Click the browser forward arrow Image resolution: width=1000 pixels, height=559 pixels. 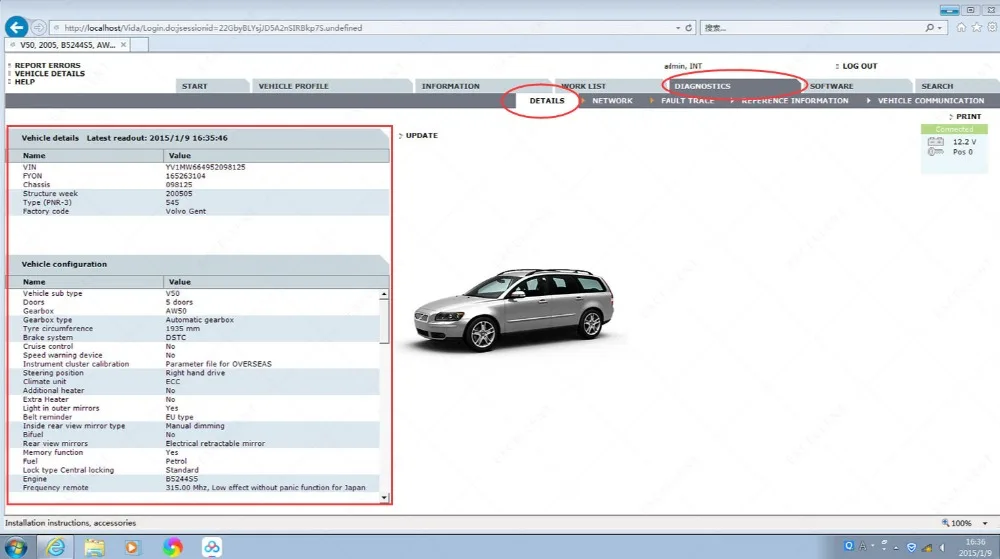coord(39,27)
